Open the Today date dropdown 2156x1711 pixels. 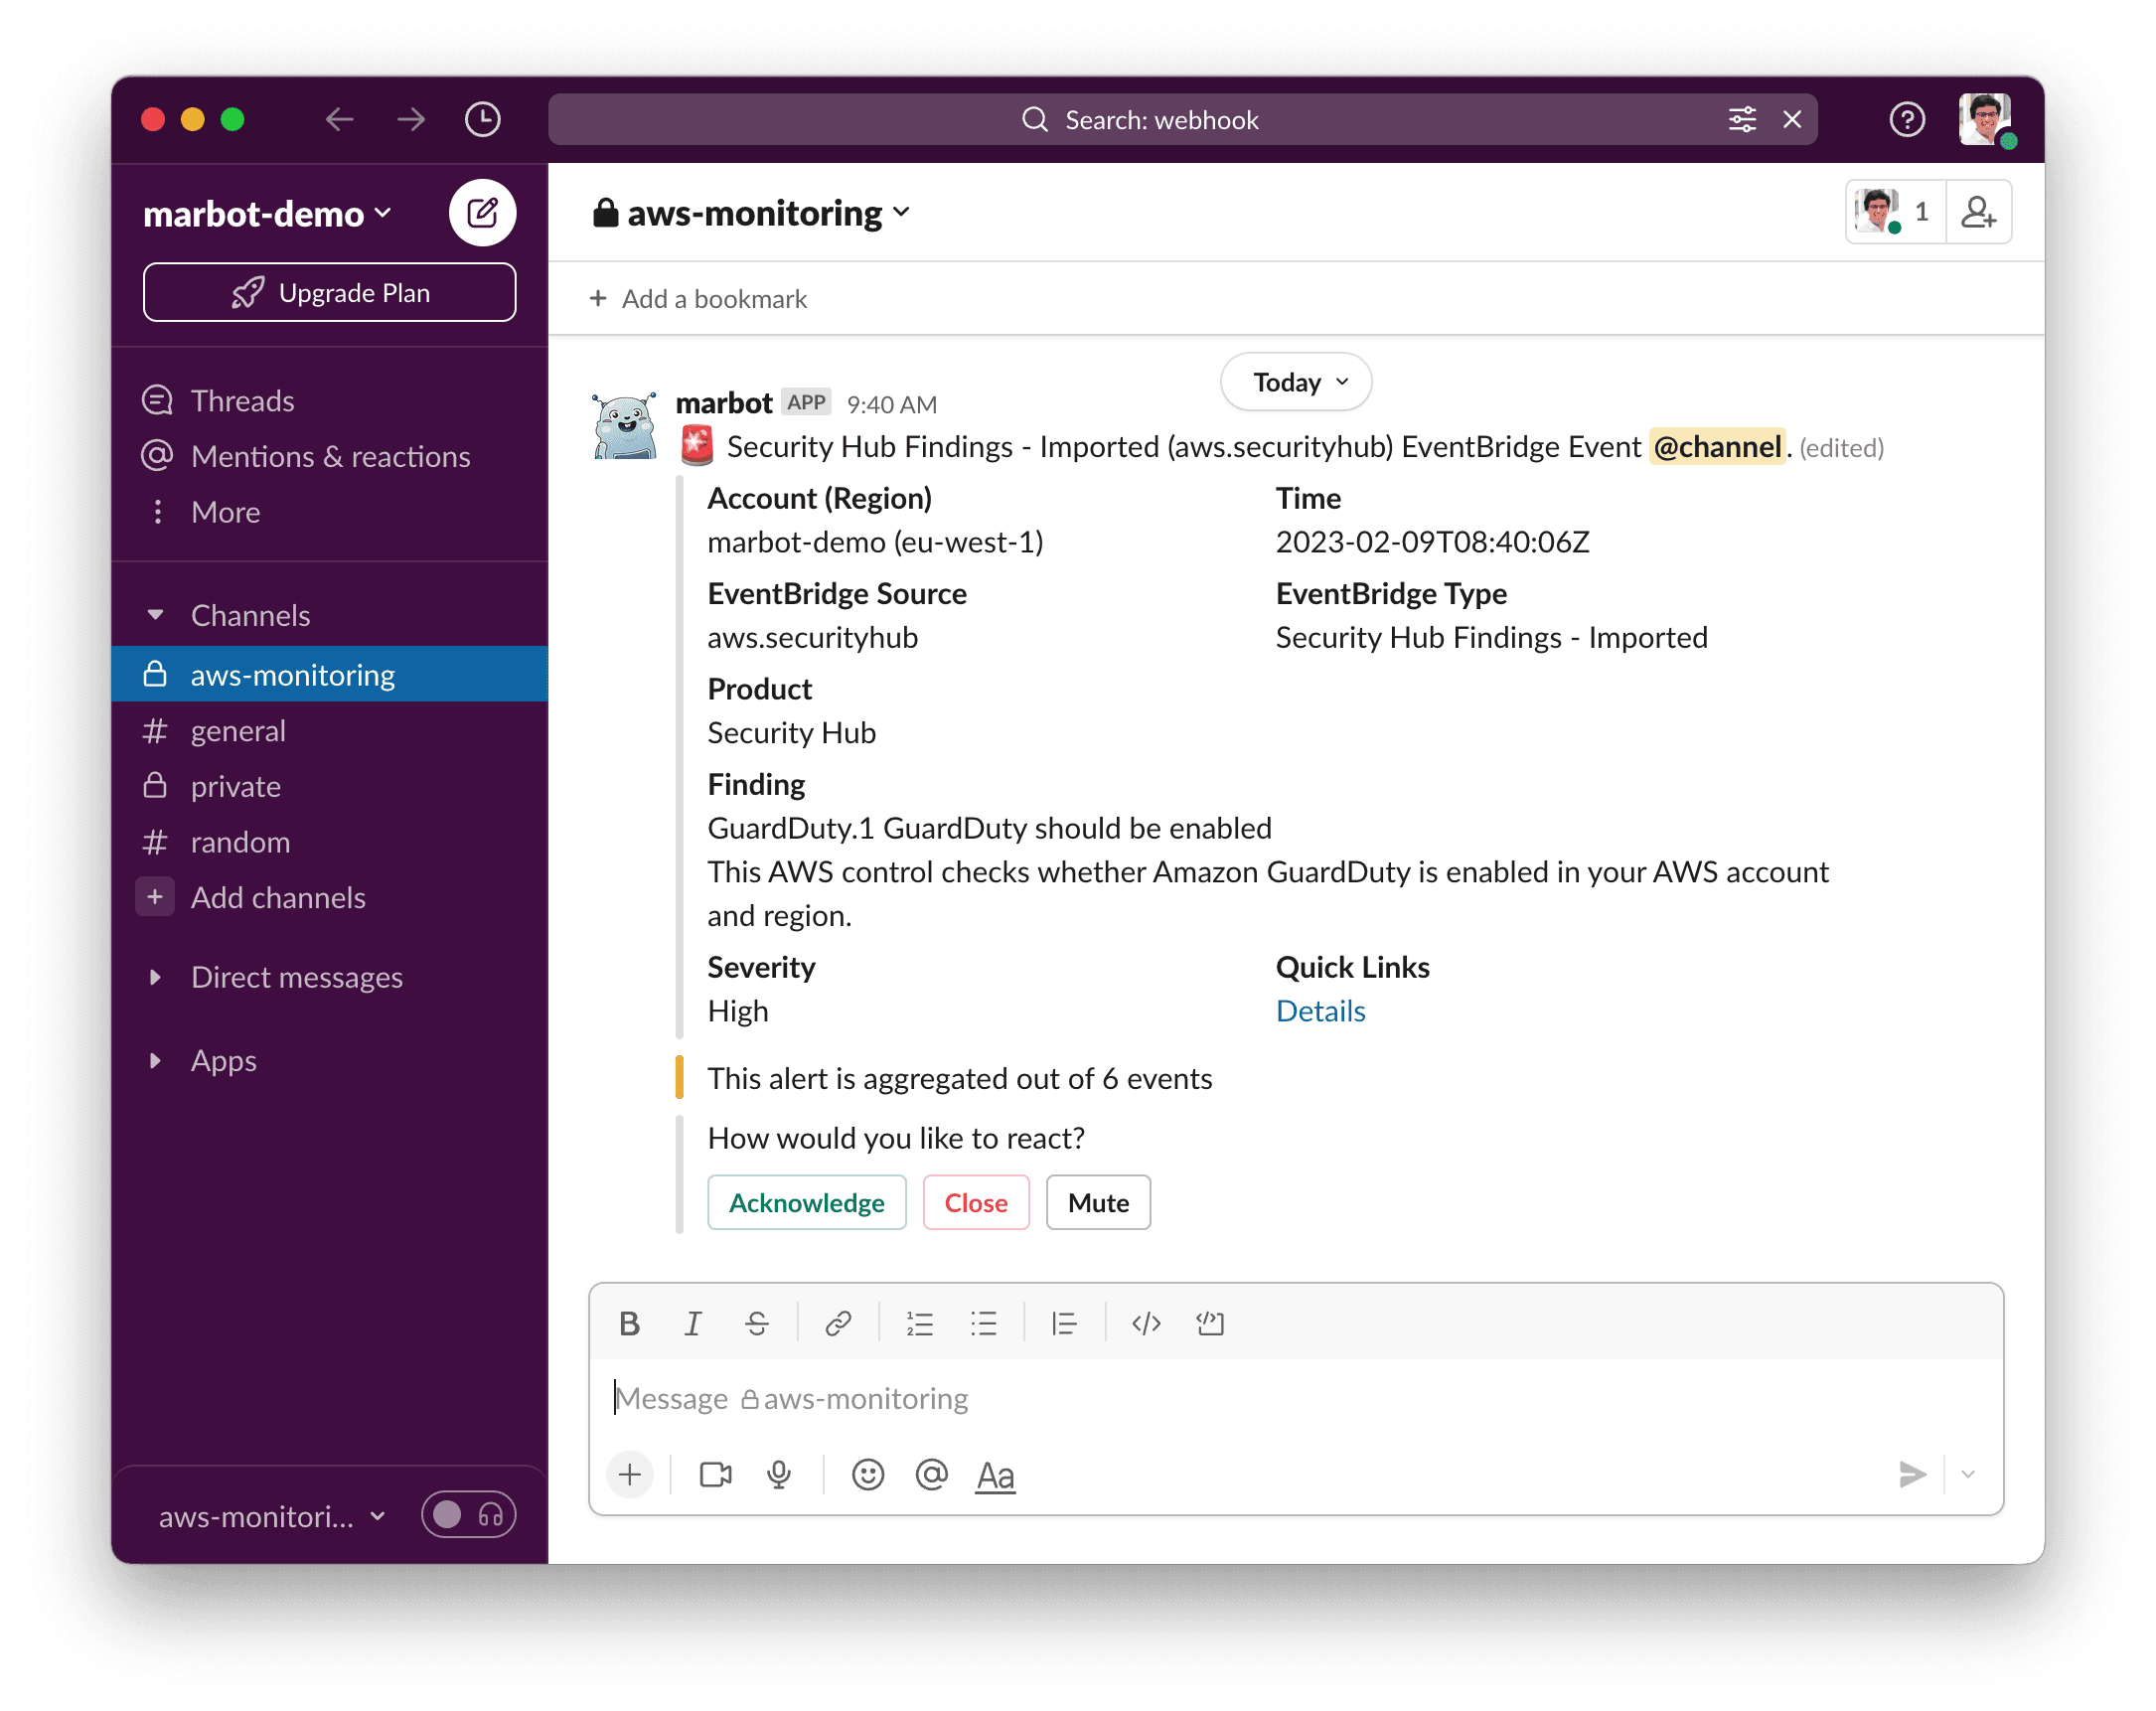[1295, 382]
